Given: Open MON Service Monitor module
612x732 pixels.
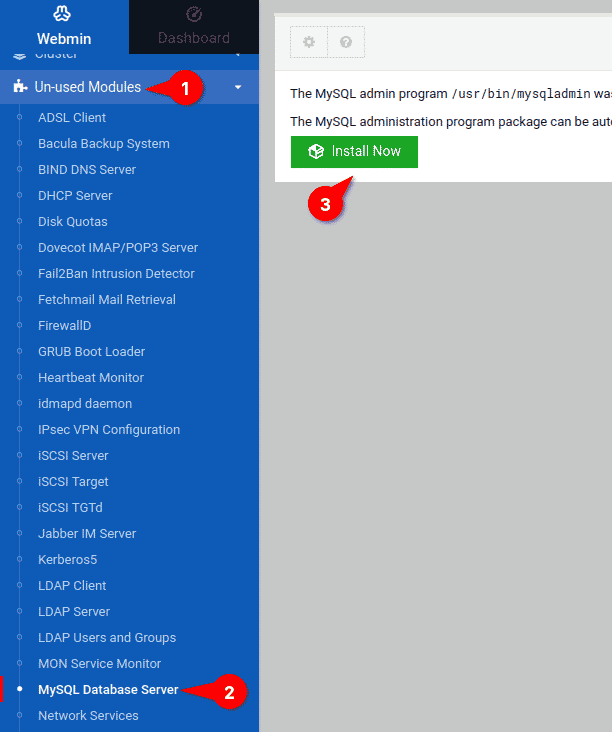Looking at the screenshot, I should 99,664.
